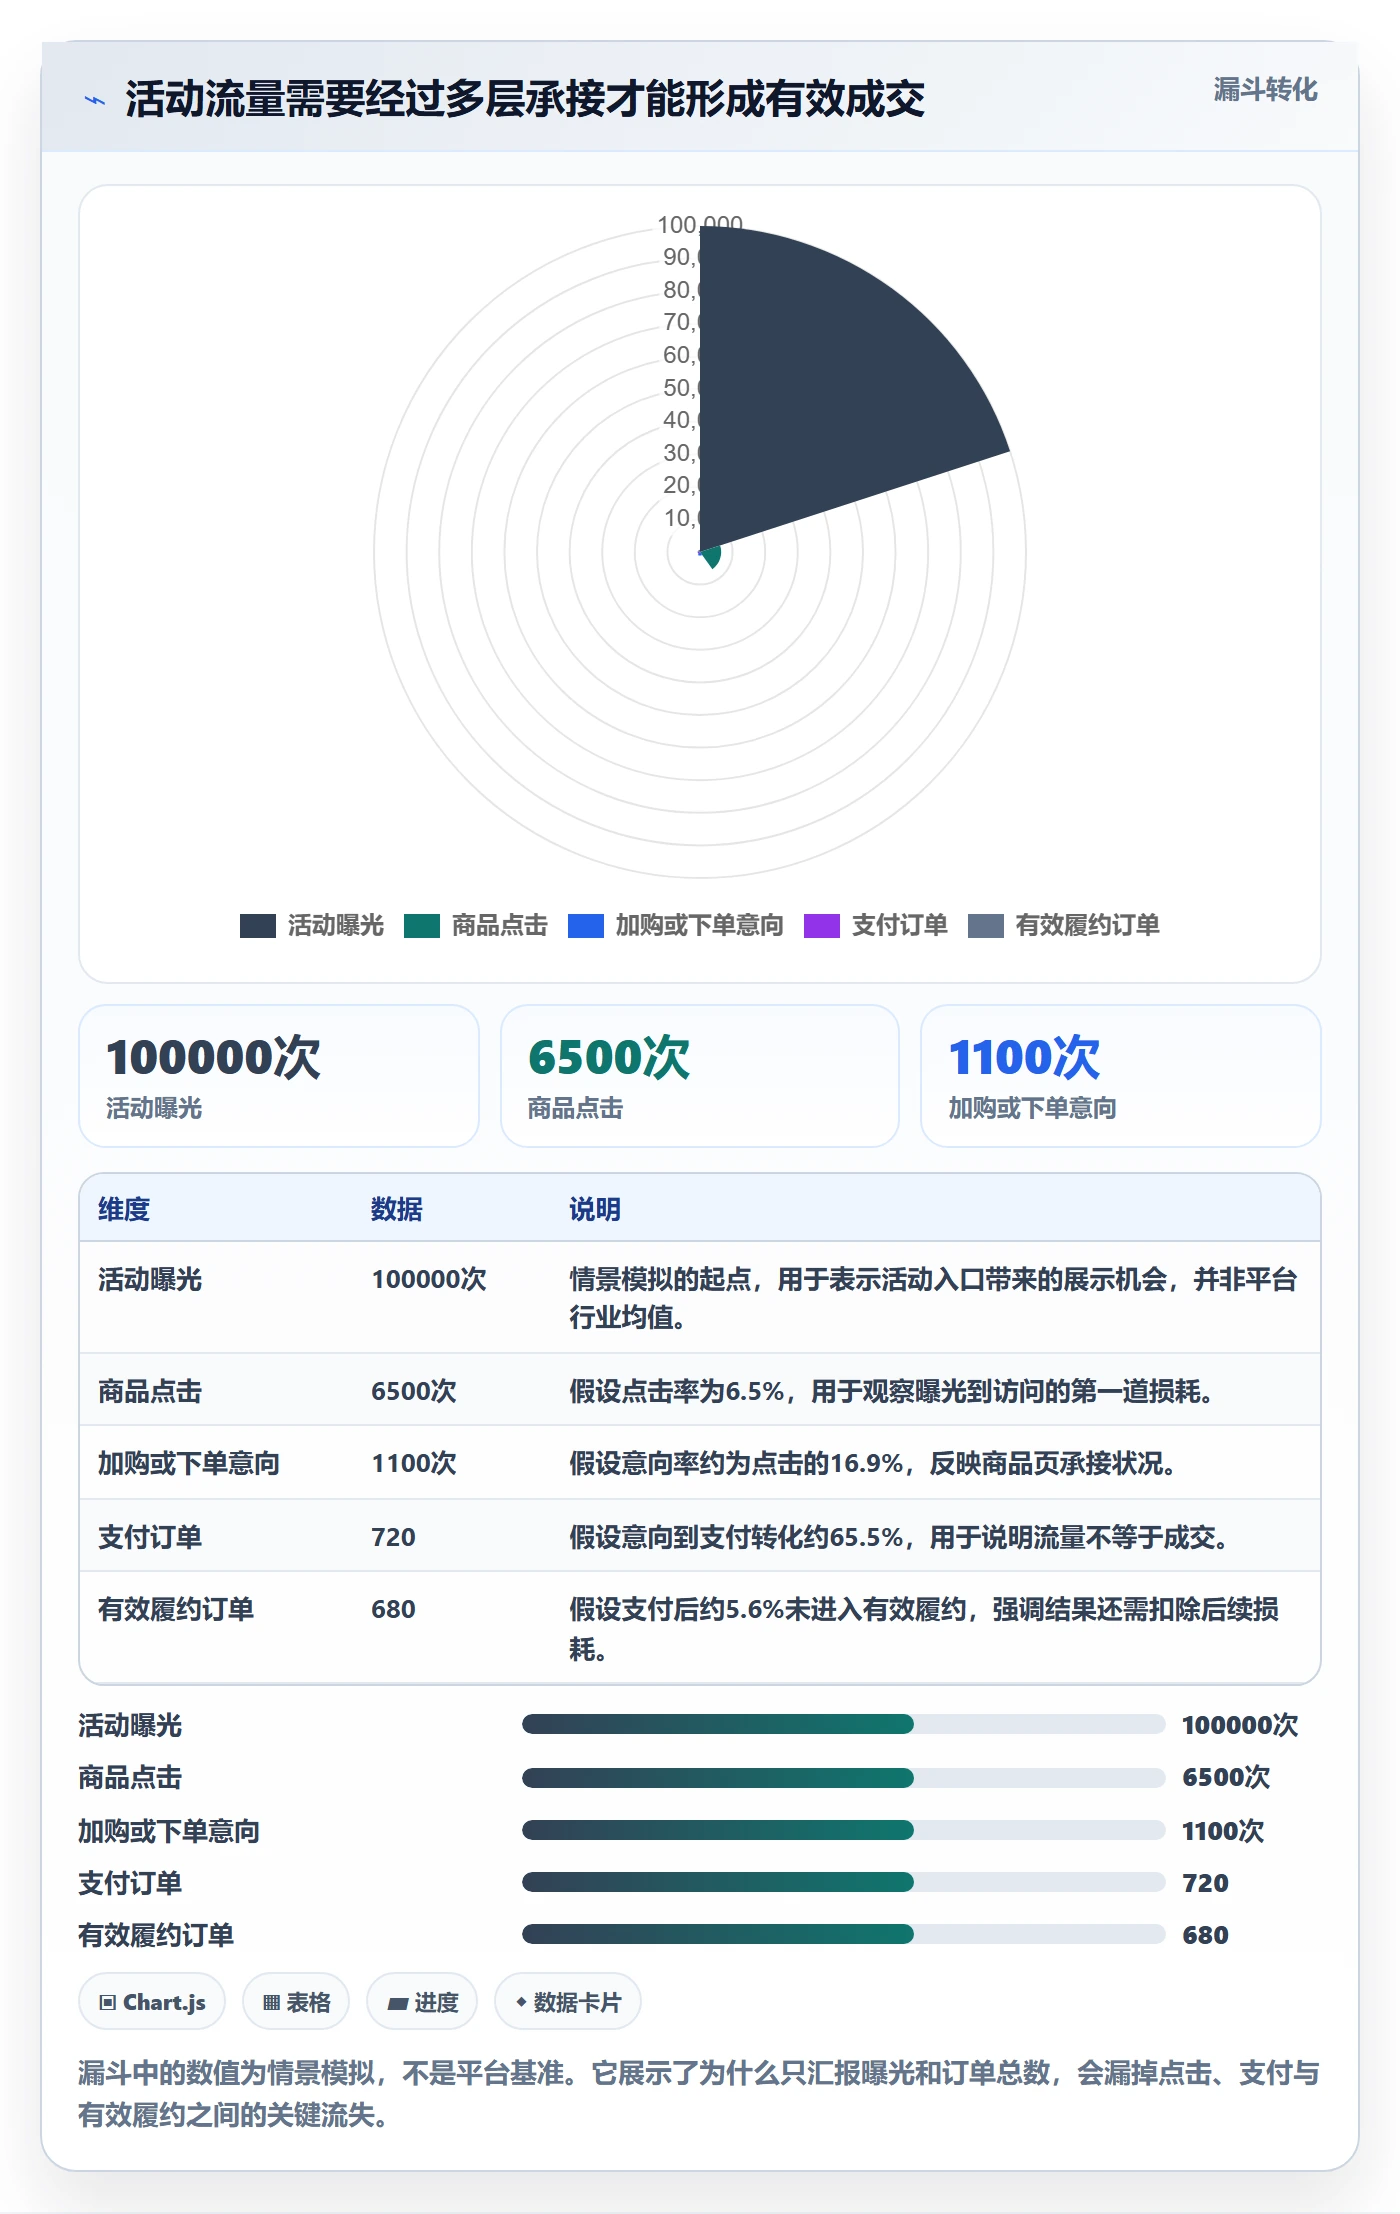Viewport: 1400px width, 2214px height.
Task: Toggle 有效履约订单 legend label text
Action: (x=1088, y=926)
